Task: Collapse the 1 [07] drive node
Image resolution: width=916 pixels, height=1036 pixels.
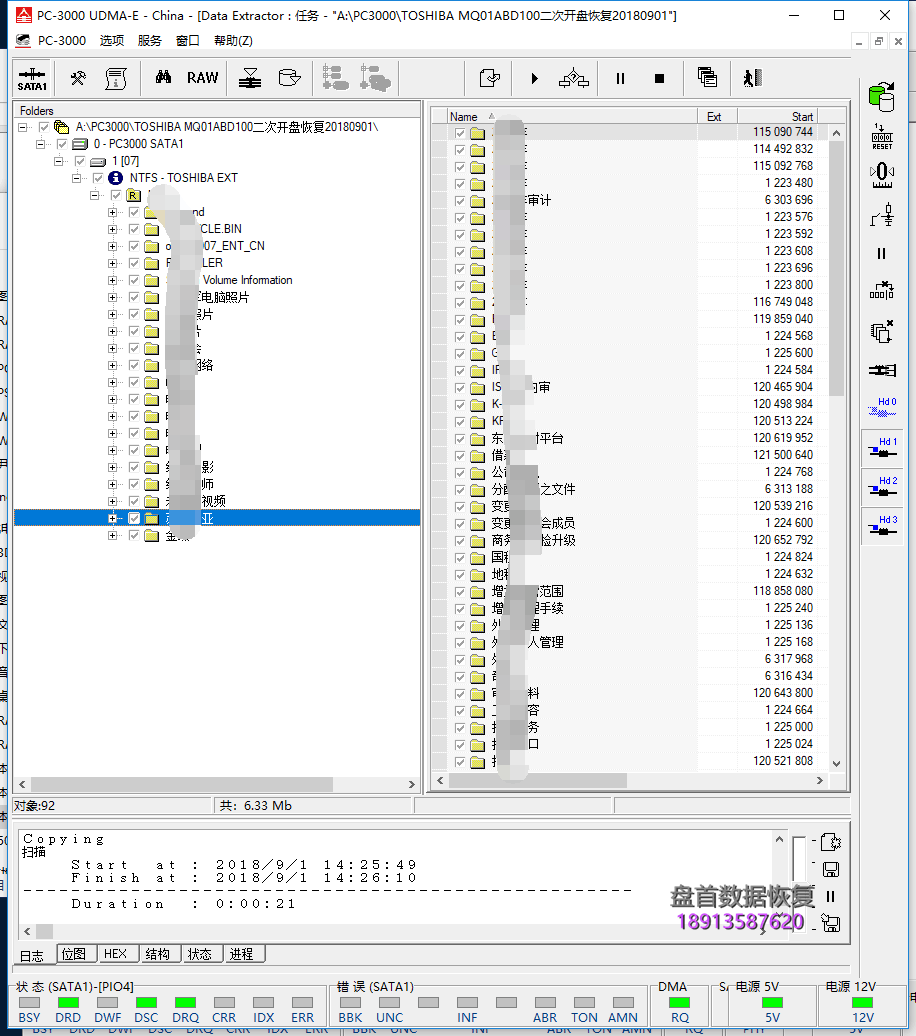Action: (59, 161)
